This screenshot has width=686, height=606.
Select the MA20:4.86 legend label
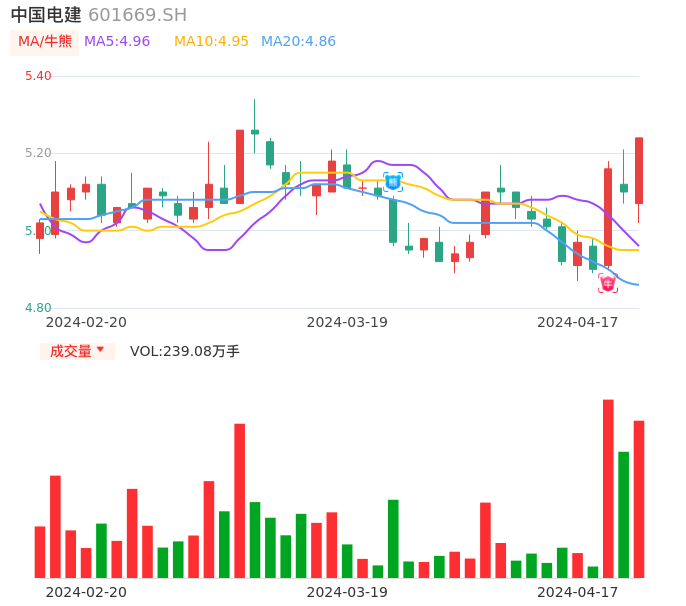[298, 42]
